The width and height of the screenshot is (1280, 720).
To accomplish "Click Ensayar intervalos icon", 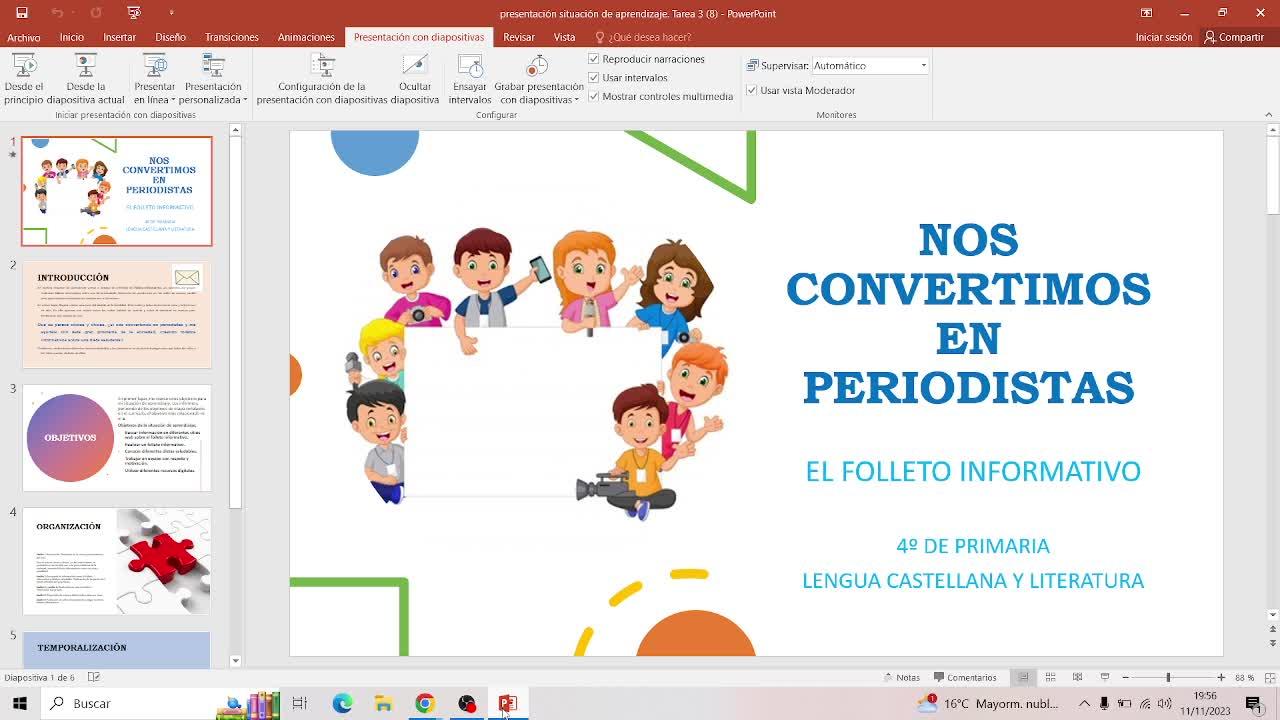I will [470, 66].
